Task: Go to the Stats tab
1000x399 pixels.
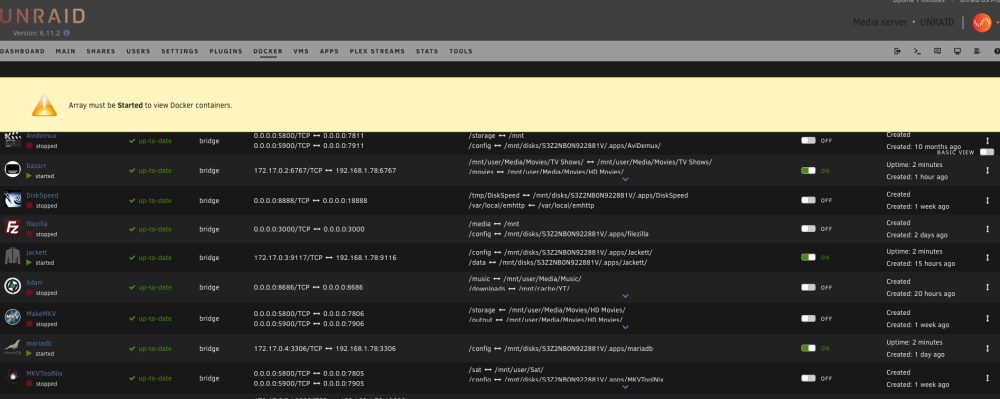Action: 427,51
